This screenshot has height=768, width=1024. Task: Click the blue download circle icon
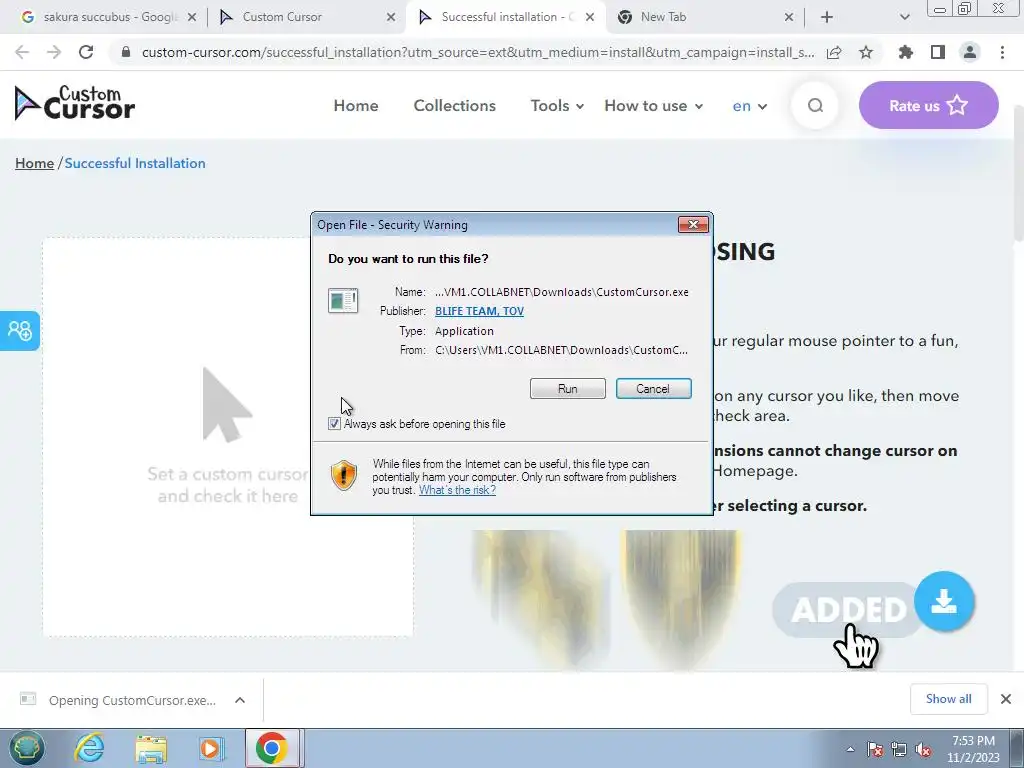(944, 601)
